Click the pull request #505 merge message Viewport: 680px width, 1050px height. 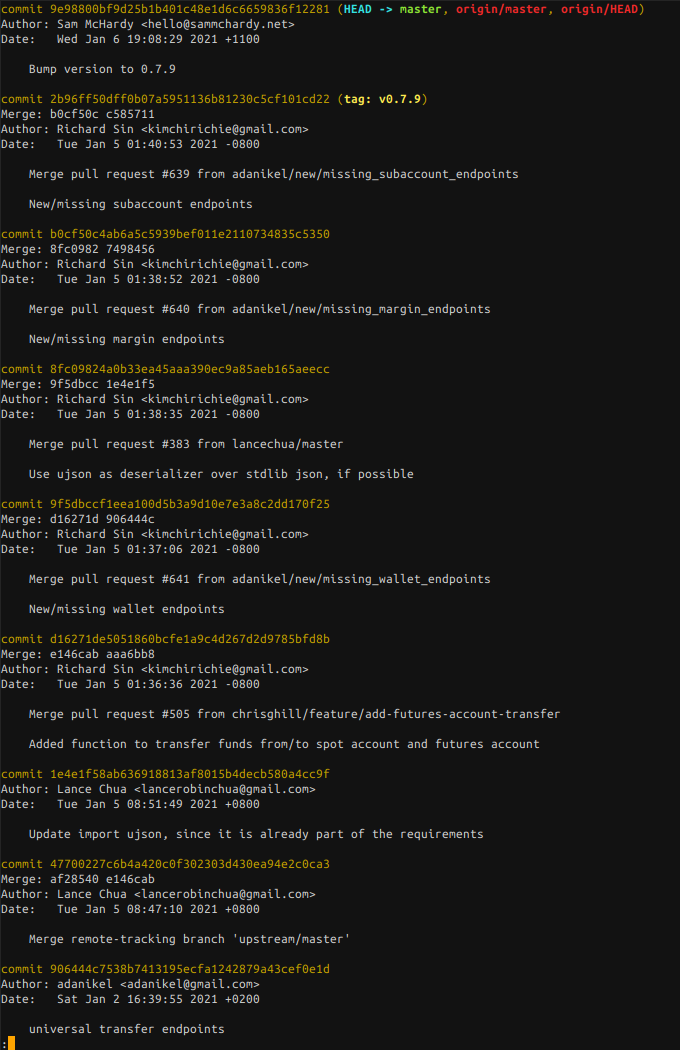294,714
